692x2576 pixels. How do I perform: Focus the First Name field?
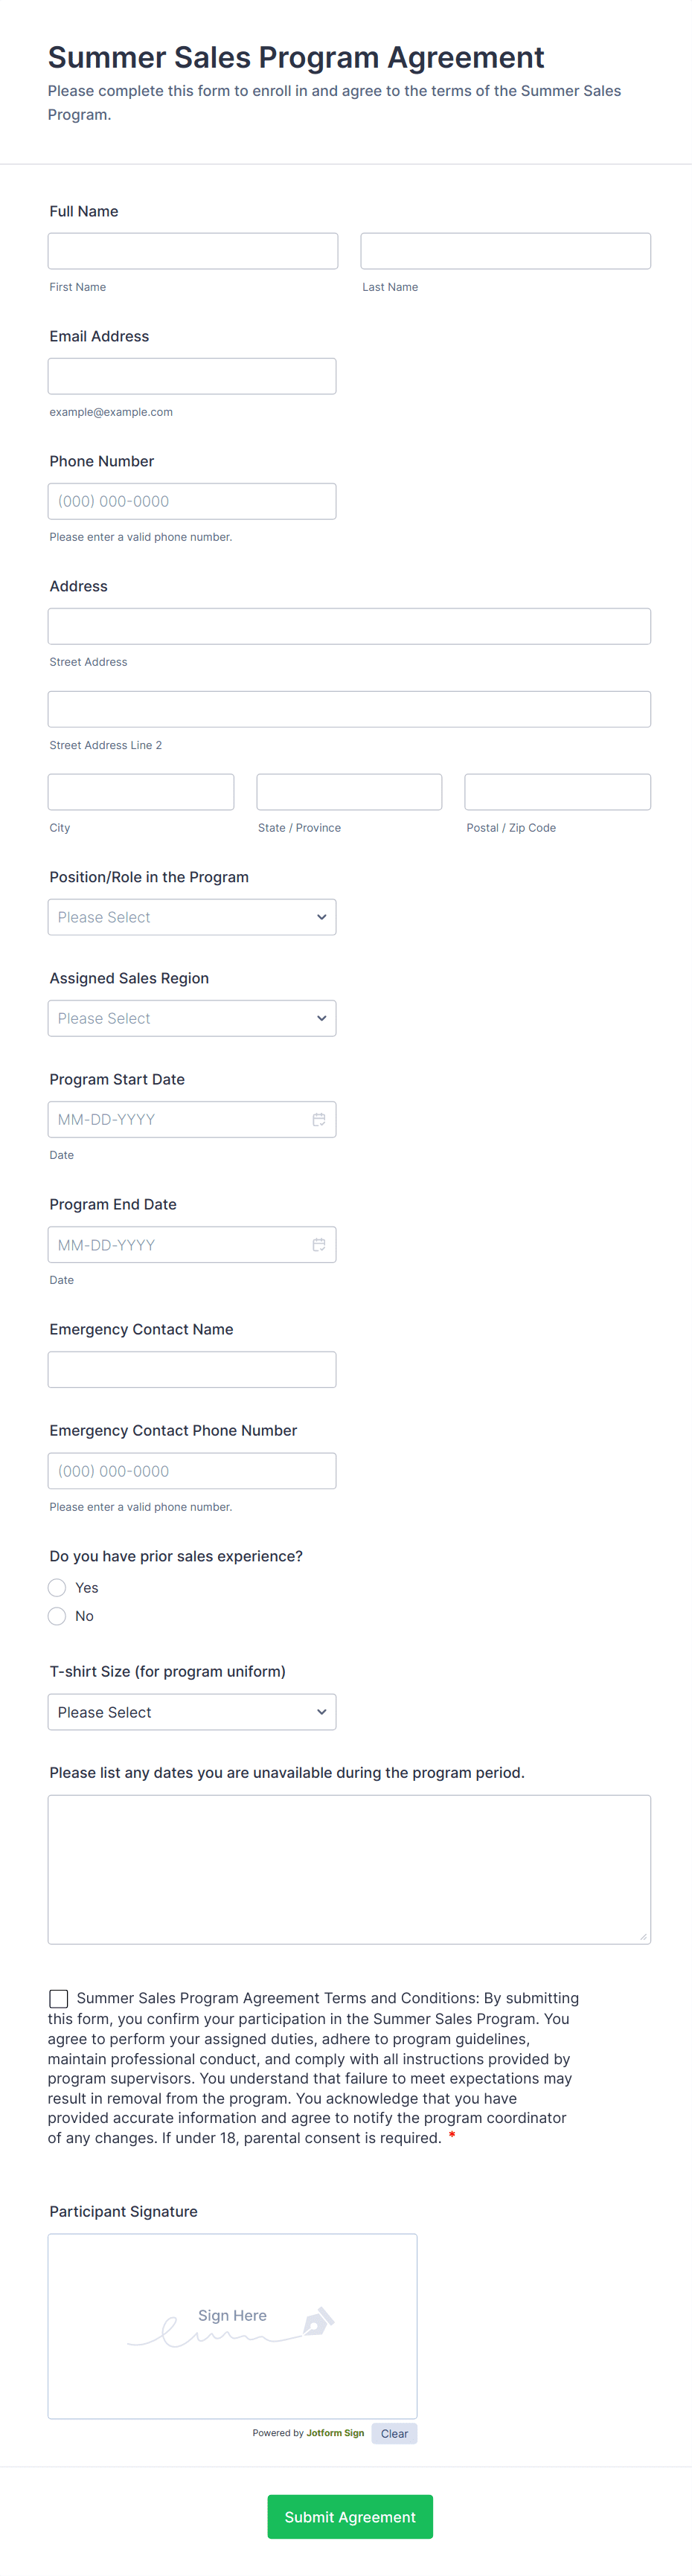(x=193, y=251)
